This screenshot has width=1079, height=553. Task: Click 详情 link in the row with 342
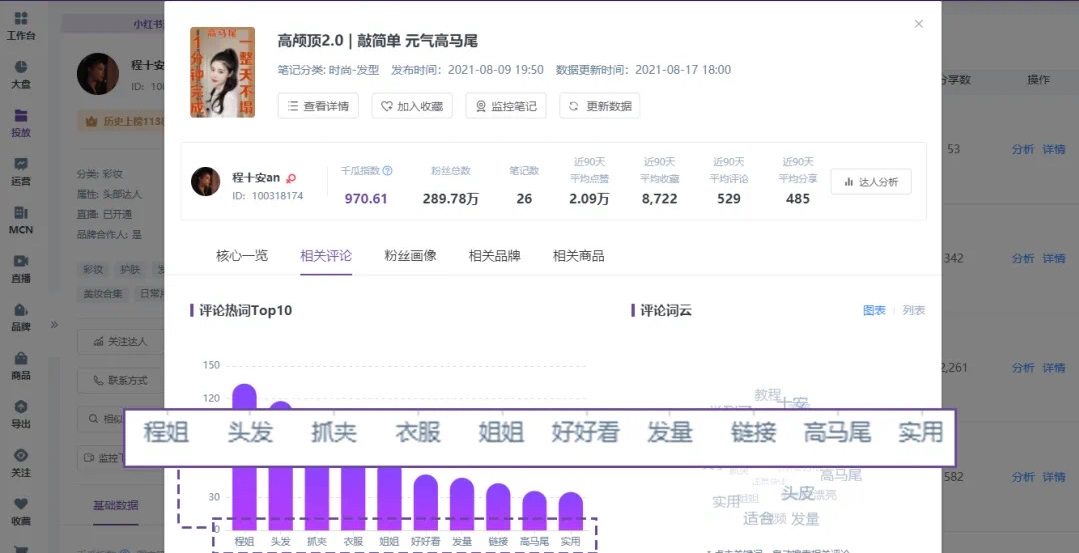(1054, 259)
